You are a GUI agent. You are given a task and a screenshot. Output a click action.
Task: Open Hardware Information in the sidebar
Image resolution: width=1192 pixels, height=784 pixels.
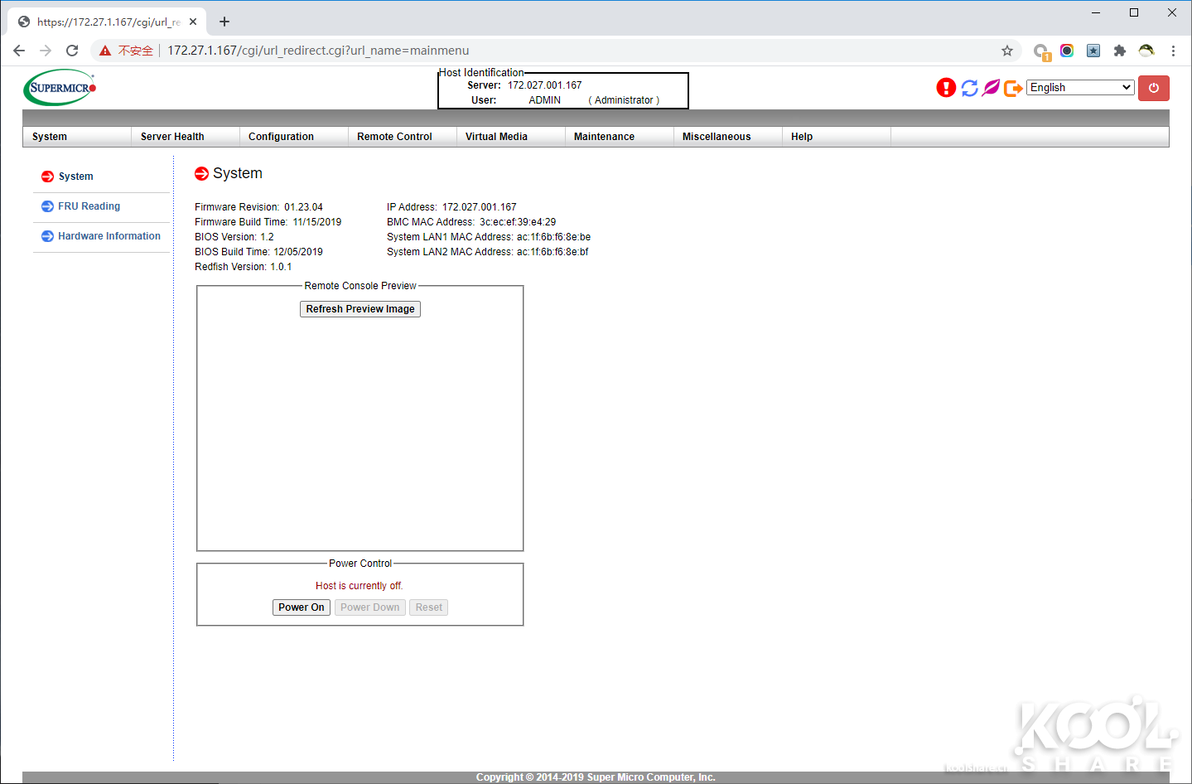[x=109, y=236]
